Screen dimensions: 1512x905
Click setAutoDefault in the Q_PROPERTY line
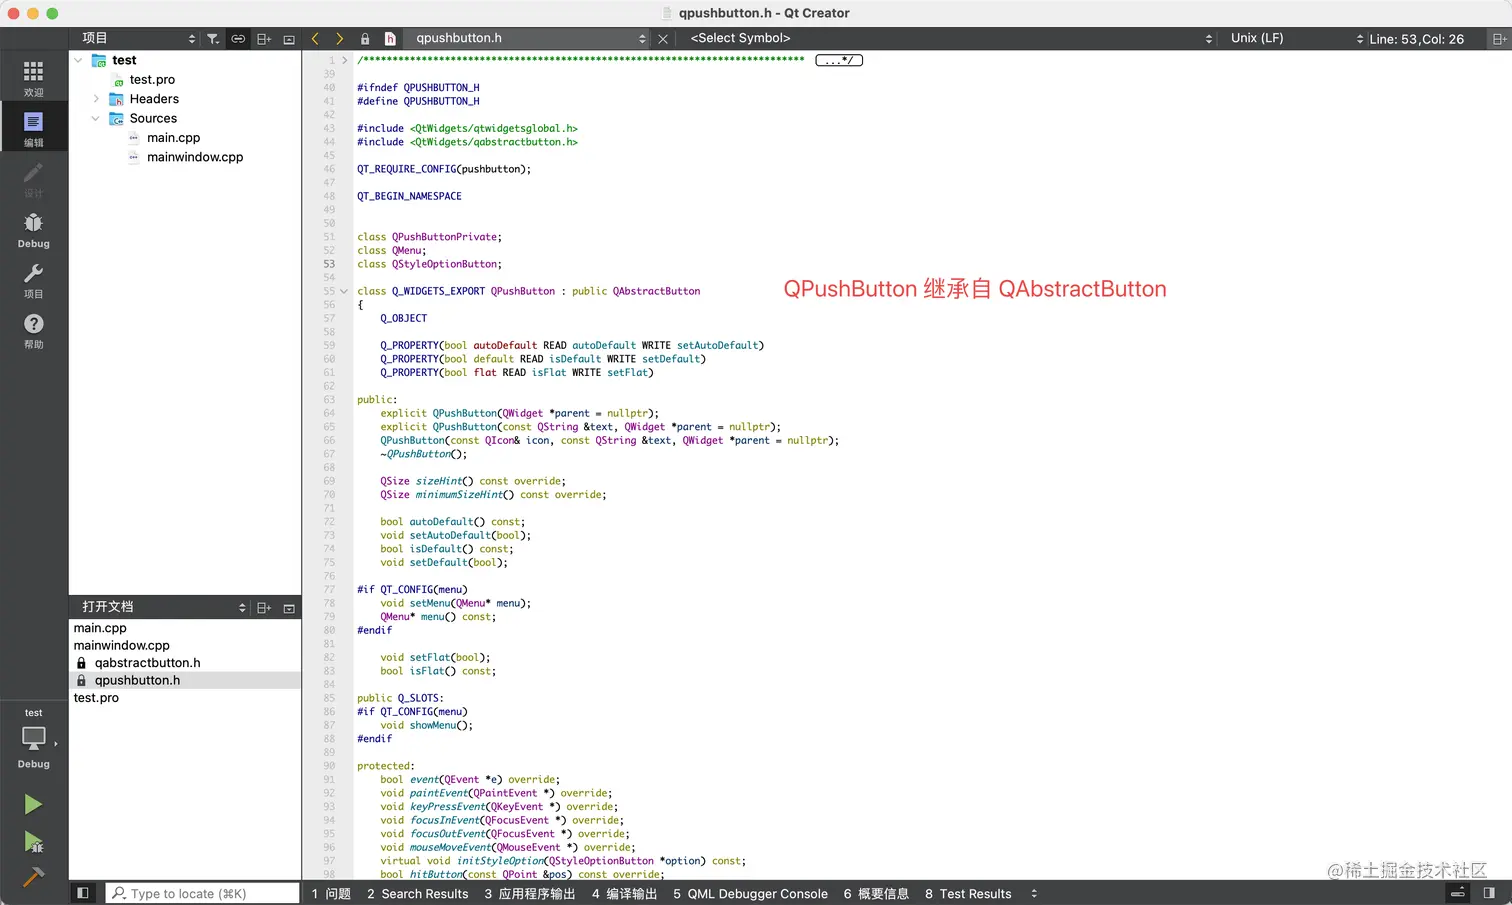tap(717, 345)
